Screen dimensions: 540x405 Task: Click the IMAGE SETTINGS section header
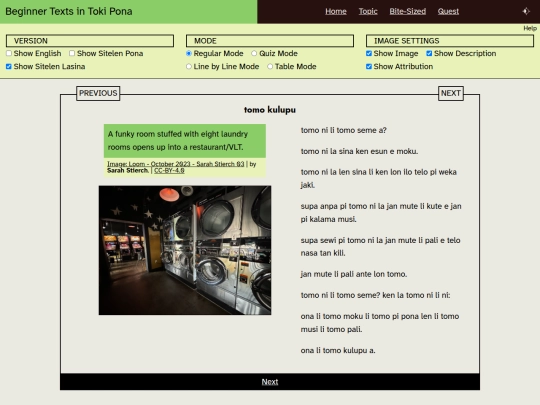tap(450, 41)
